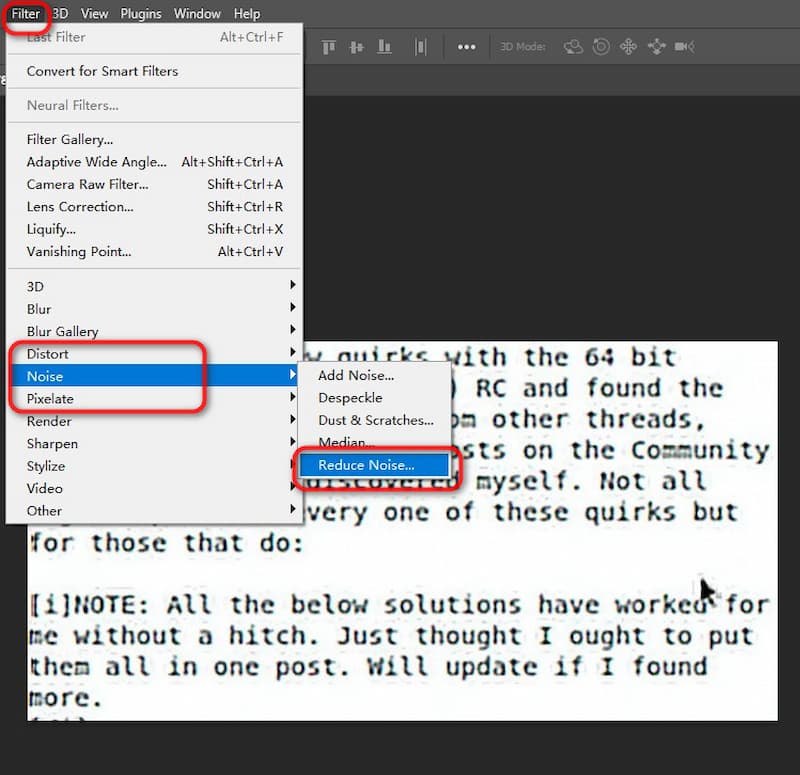Viewport: 800px width, 775px height.
Task: Click the Align top edges icon
Action: 328,47
